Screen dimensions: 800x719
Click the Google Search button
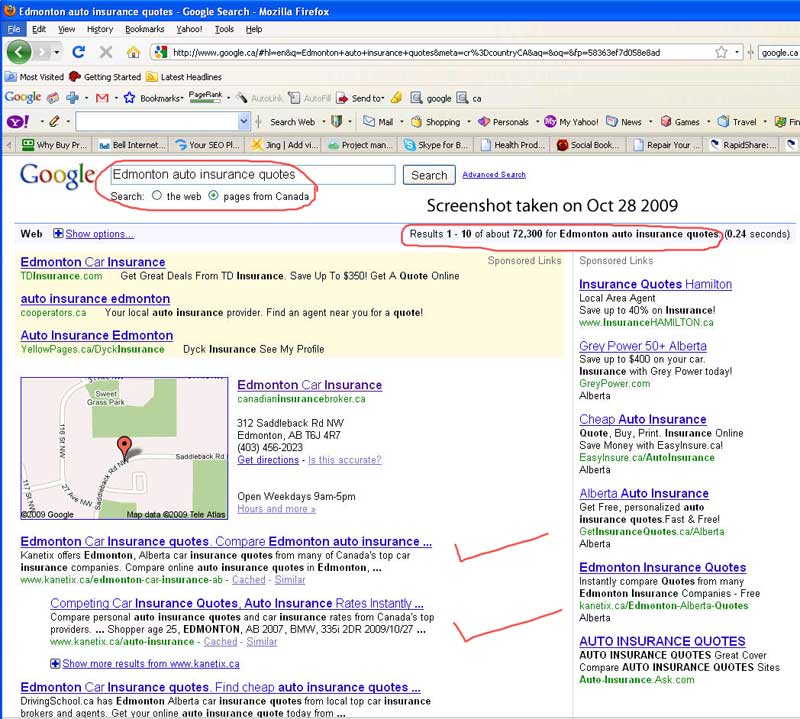pos(429,175)
